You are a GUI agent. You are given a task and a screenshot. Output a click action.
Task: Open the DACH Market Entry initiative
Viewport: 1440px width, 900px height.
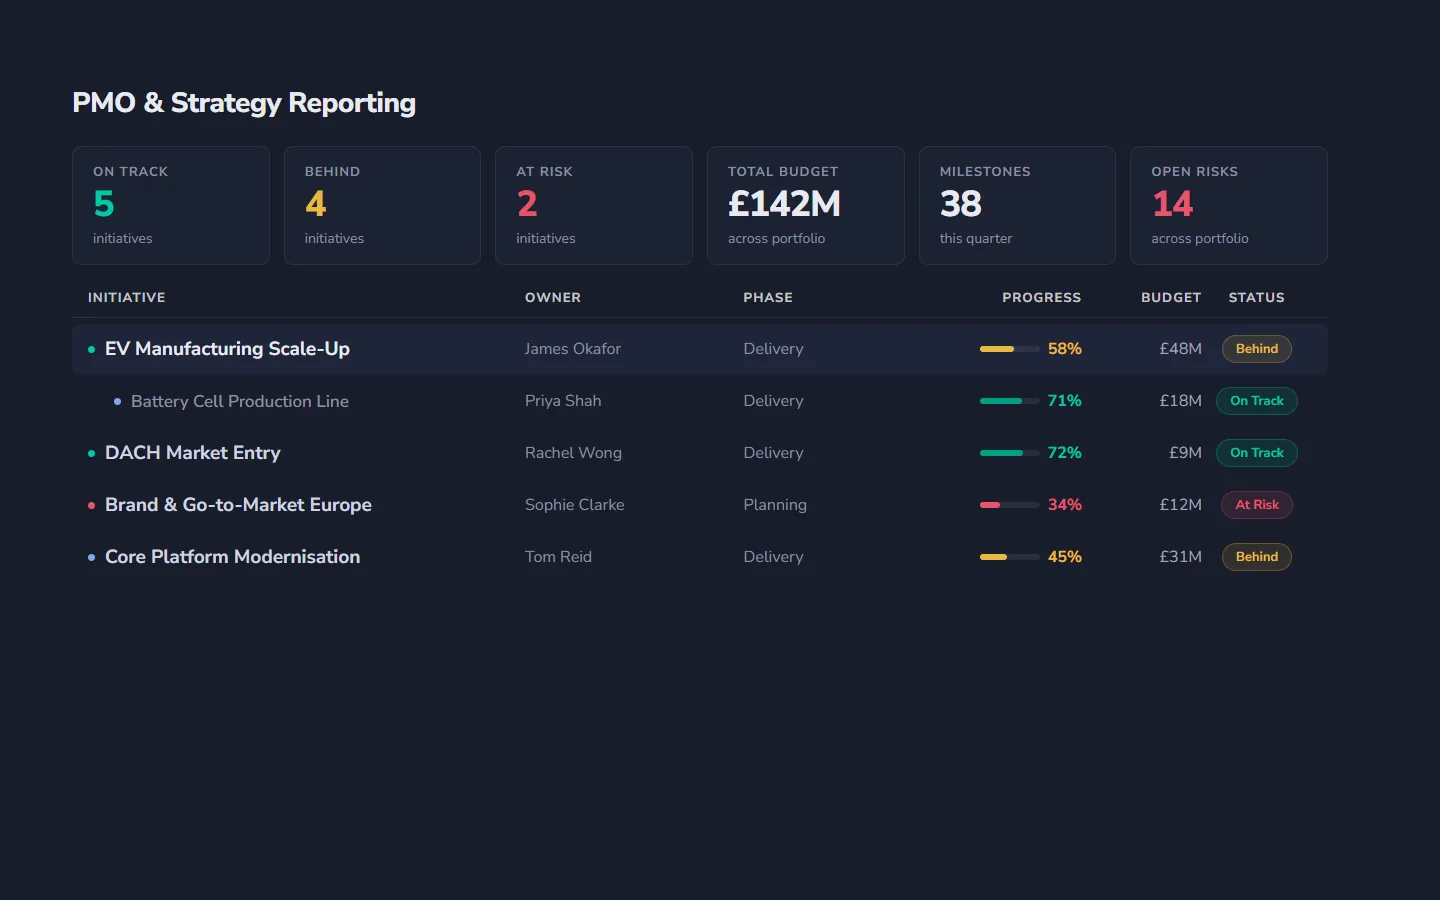[x=192, y=453]
